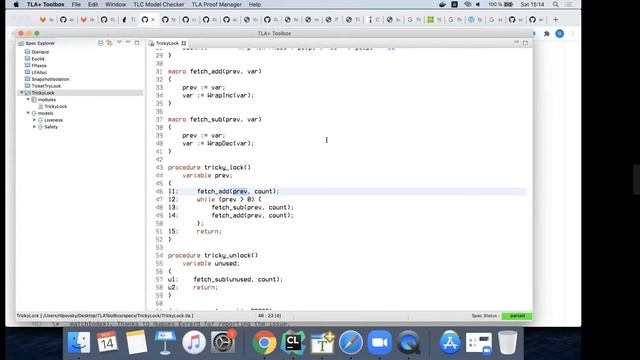Image resolution: width=640 pixels, height=360 pixels.
Task: Open QuickTime Player from the Dock
Action: [409, 342]
